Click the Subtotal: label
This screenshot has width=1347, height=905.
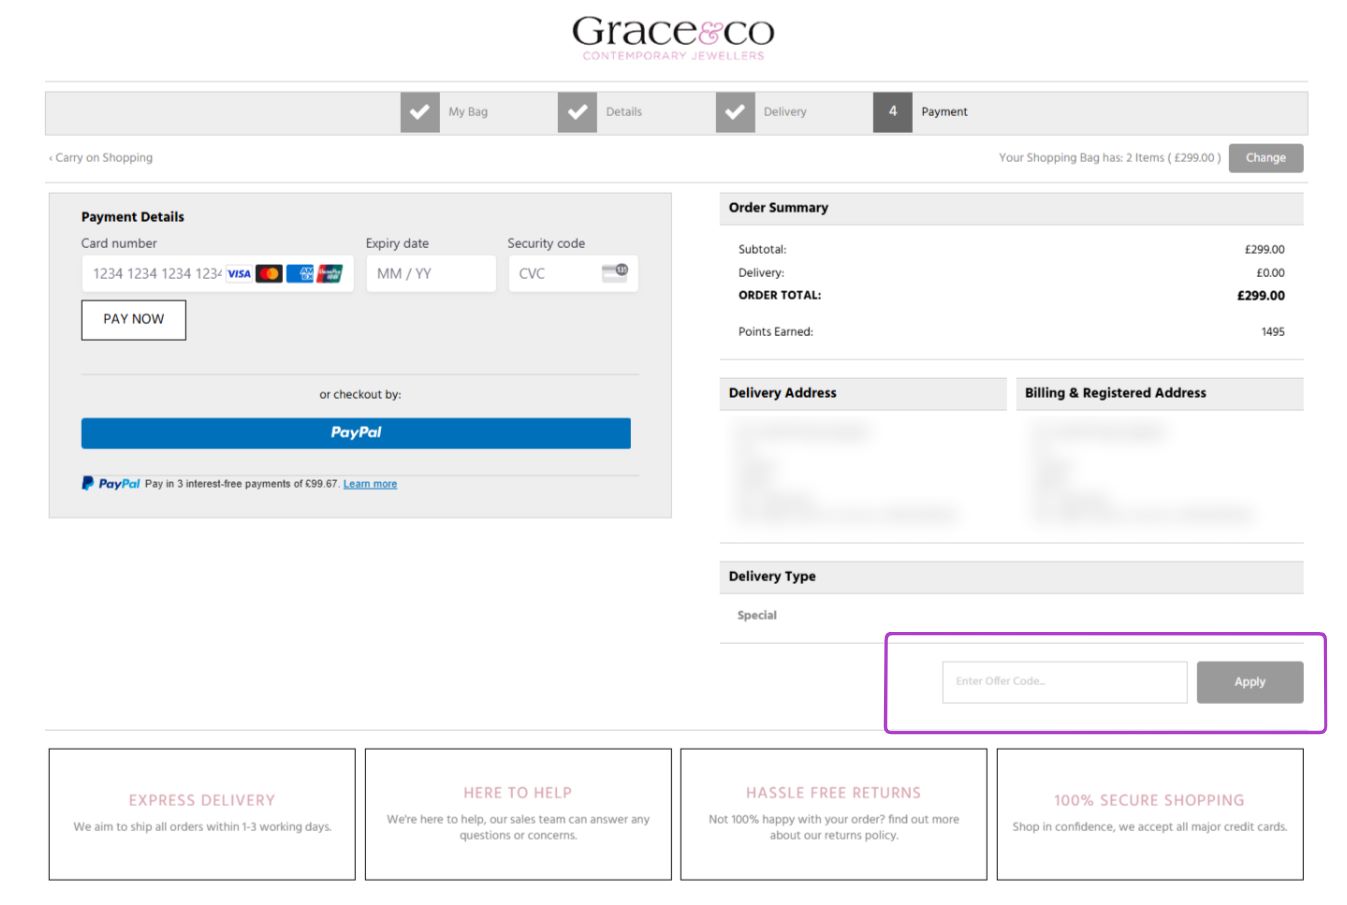pos(762,250)
